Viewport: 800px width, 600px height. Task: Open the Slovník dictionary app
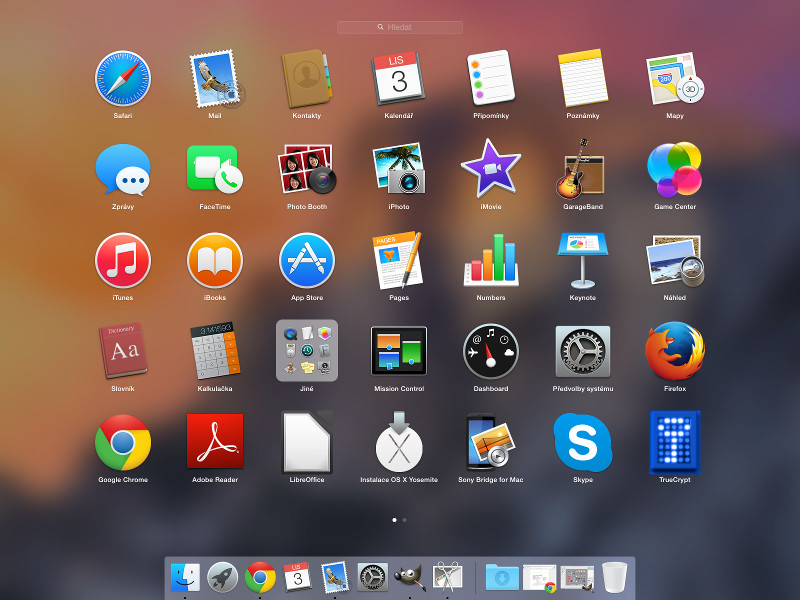point(123,351)
